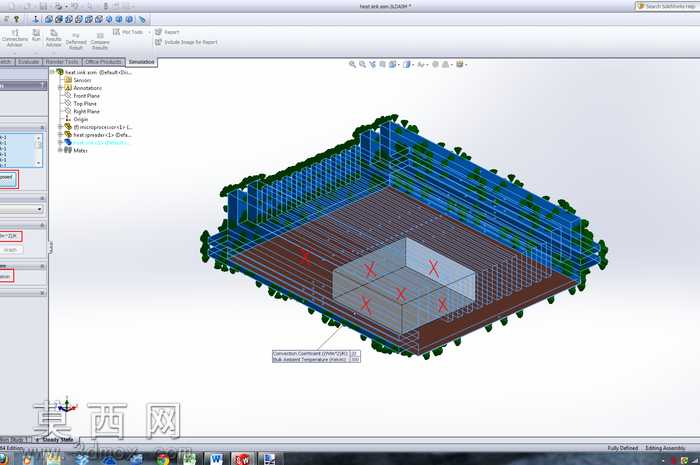Switch to the Render Tools tab
This screenshot has width=700, height=465.
coord(62,62)
